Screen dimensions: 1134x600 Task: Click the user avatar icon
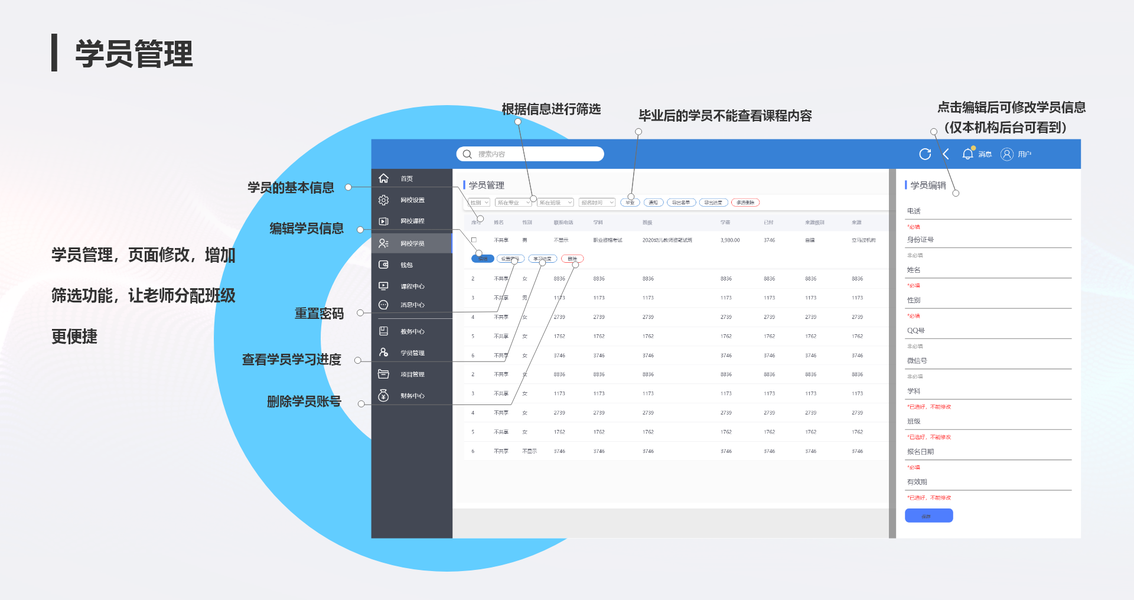1007,154
